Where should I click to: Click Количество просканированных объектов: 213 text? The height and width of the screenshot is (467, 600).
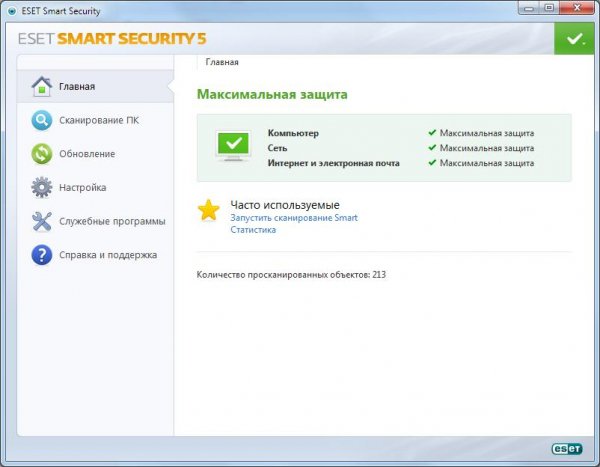coord(291,275)
